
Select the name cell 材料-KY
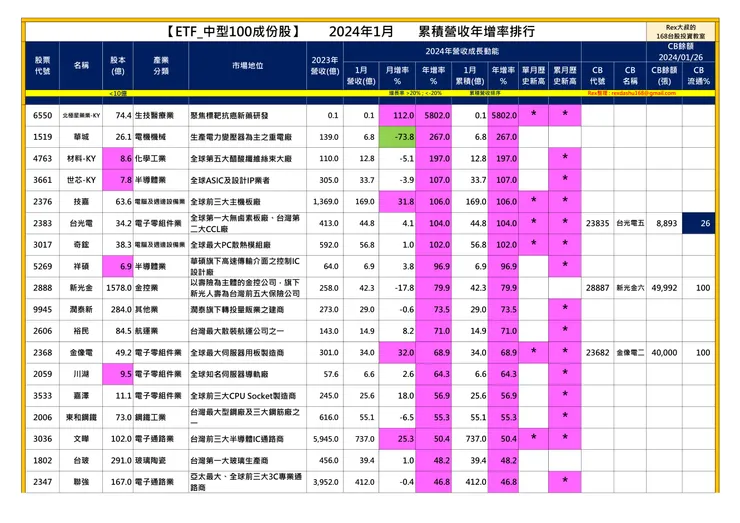[81, 159]
